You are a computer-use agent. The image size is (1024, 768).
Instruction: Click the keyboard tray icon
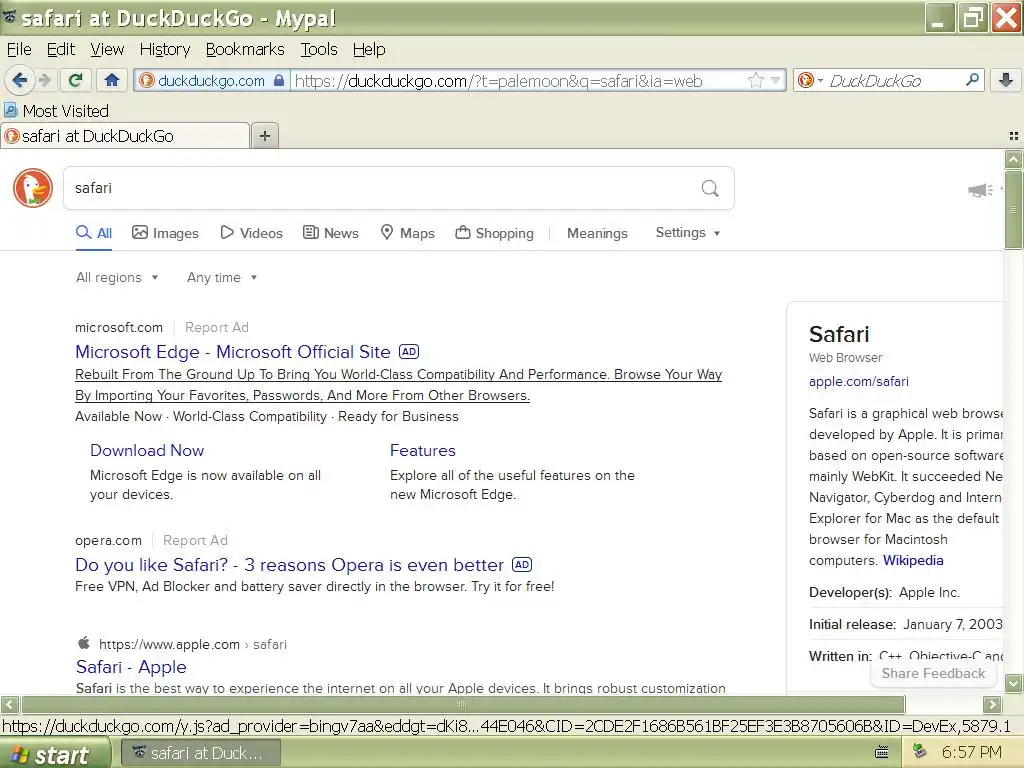[x=882, y=752]
